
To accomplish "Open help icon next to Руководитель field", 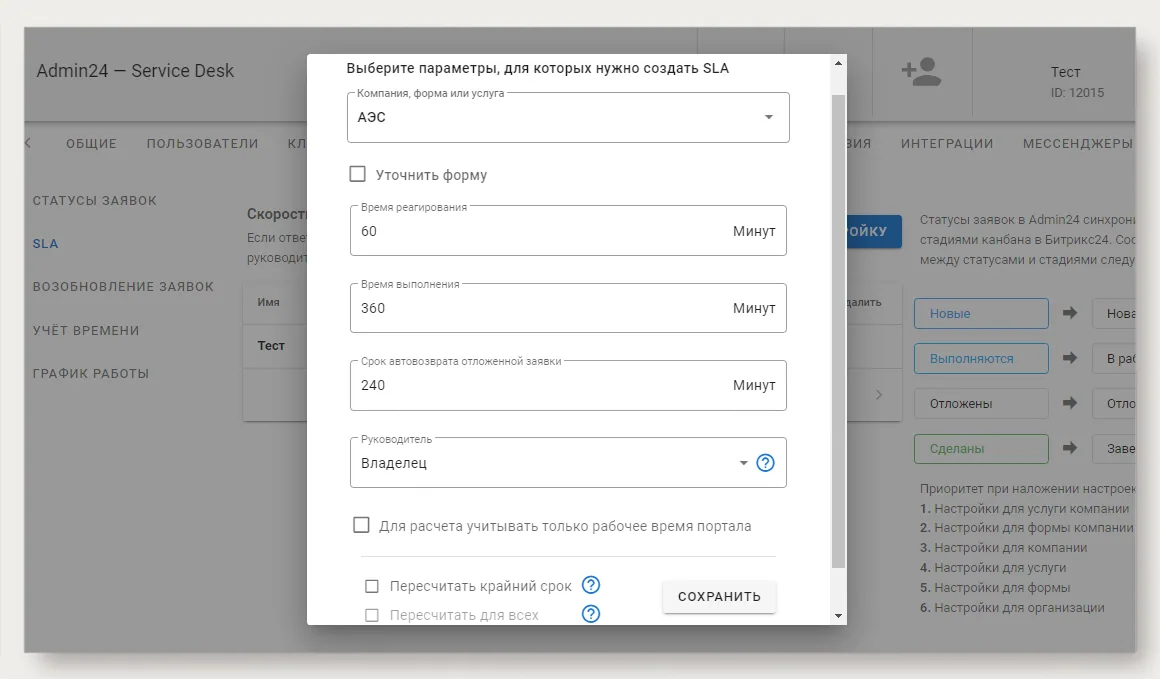I will [766, 463].
